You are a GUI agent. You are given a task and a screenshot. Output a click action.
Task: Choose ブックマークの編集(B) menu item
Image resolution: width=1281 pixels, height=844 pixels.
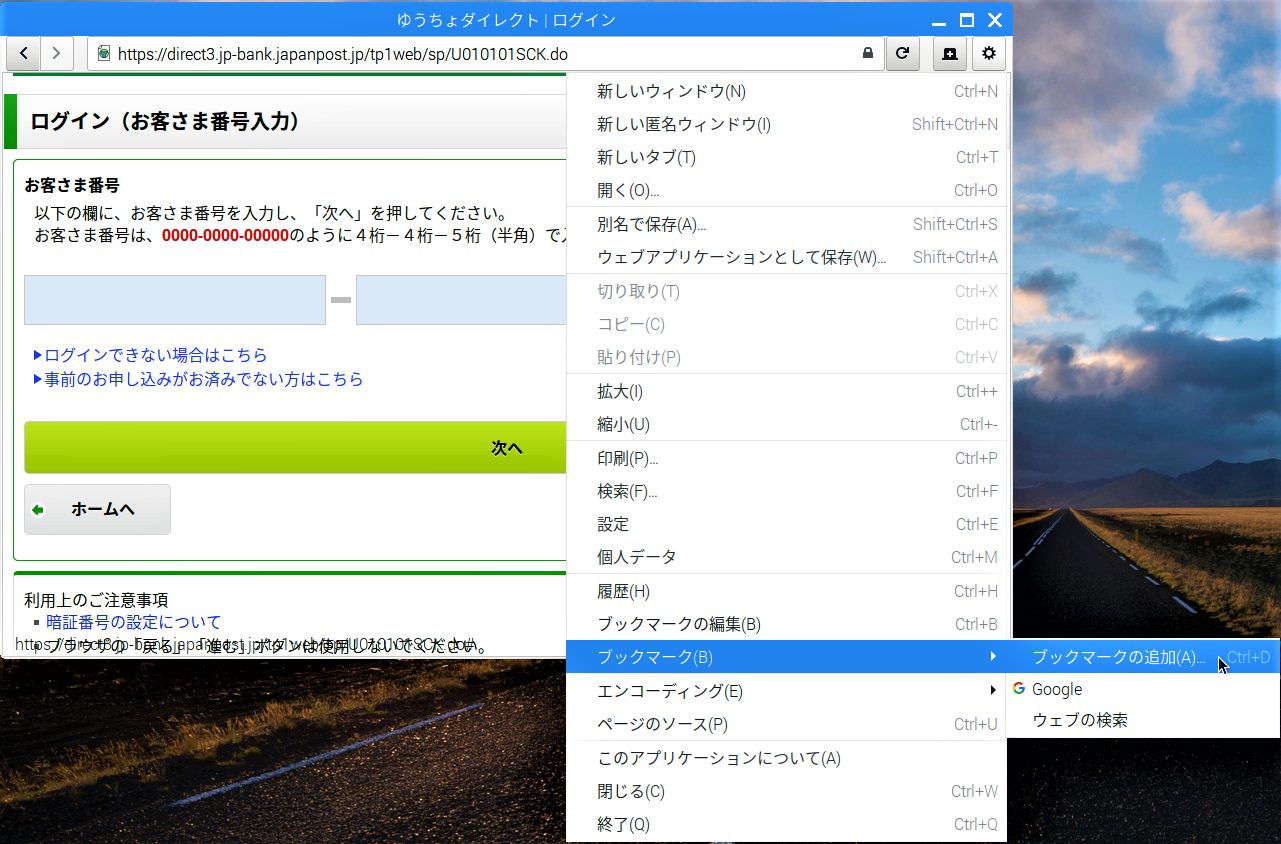click(786, 624)
